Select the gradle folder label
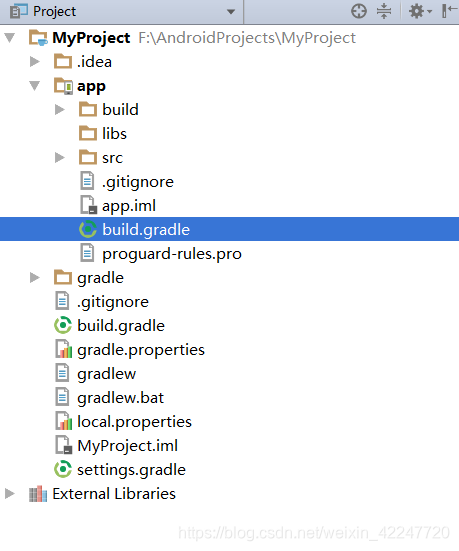This screenshot has width=459, height=551. click(x=101, y=278)
